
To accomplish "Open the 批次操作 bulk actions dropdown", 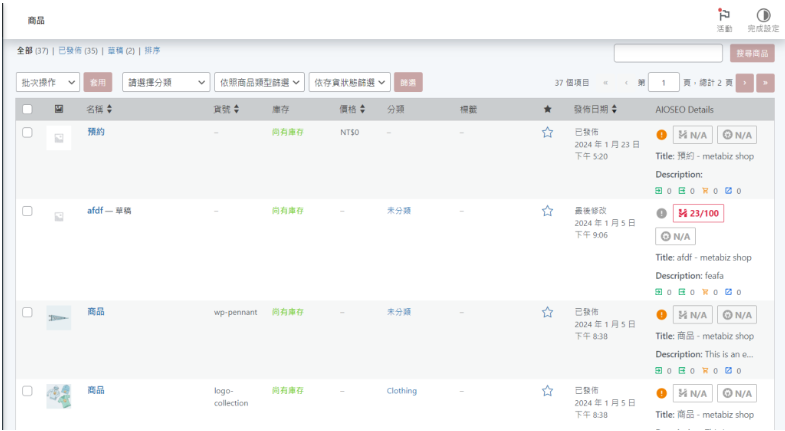I will pos(48,82).
